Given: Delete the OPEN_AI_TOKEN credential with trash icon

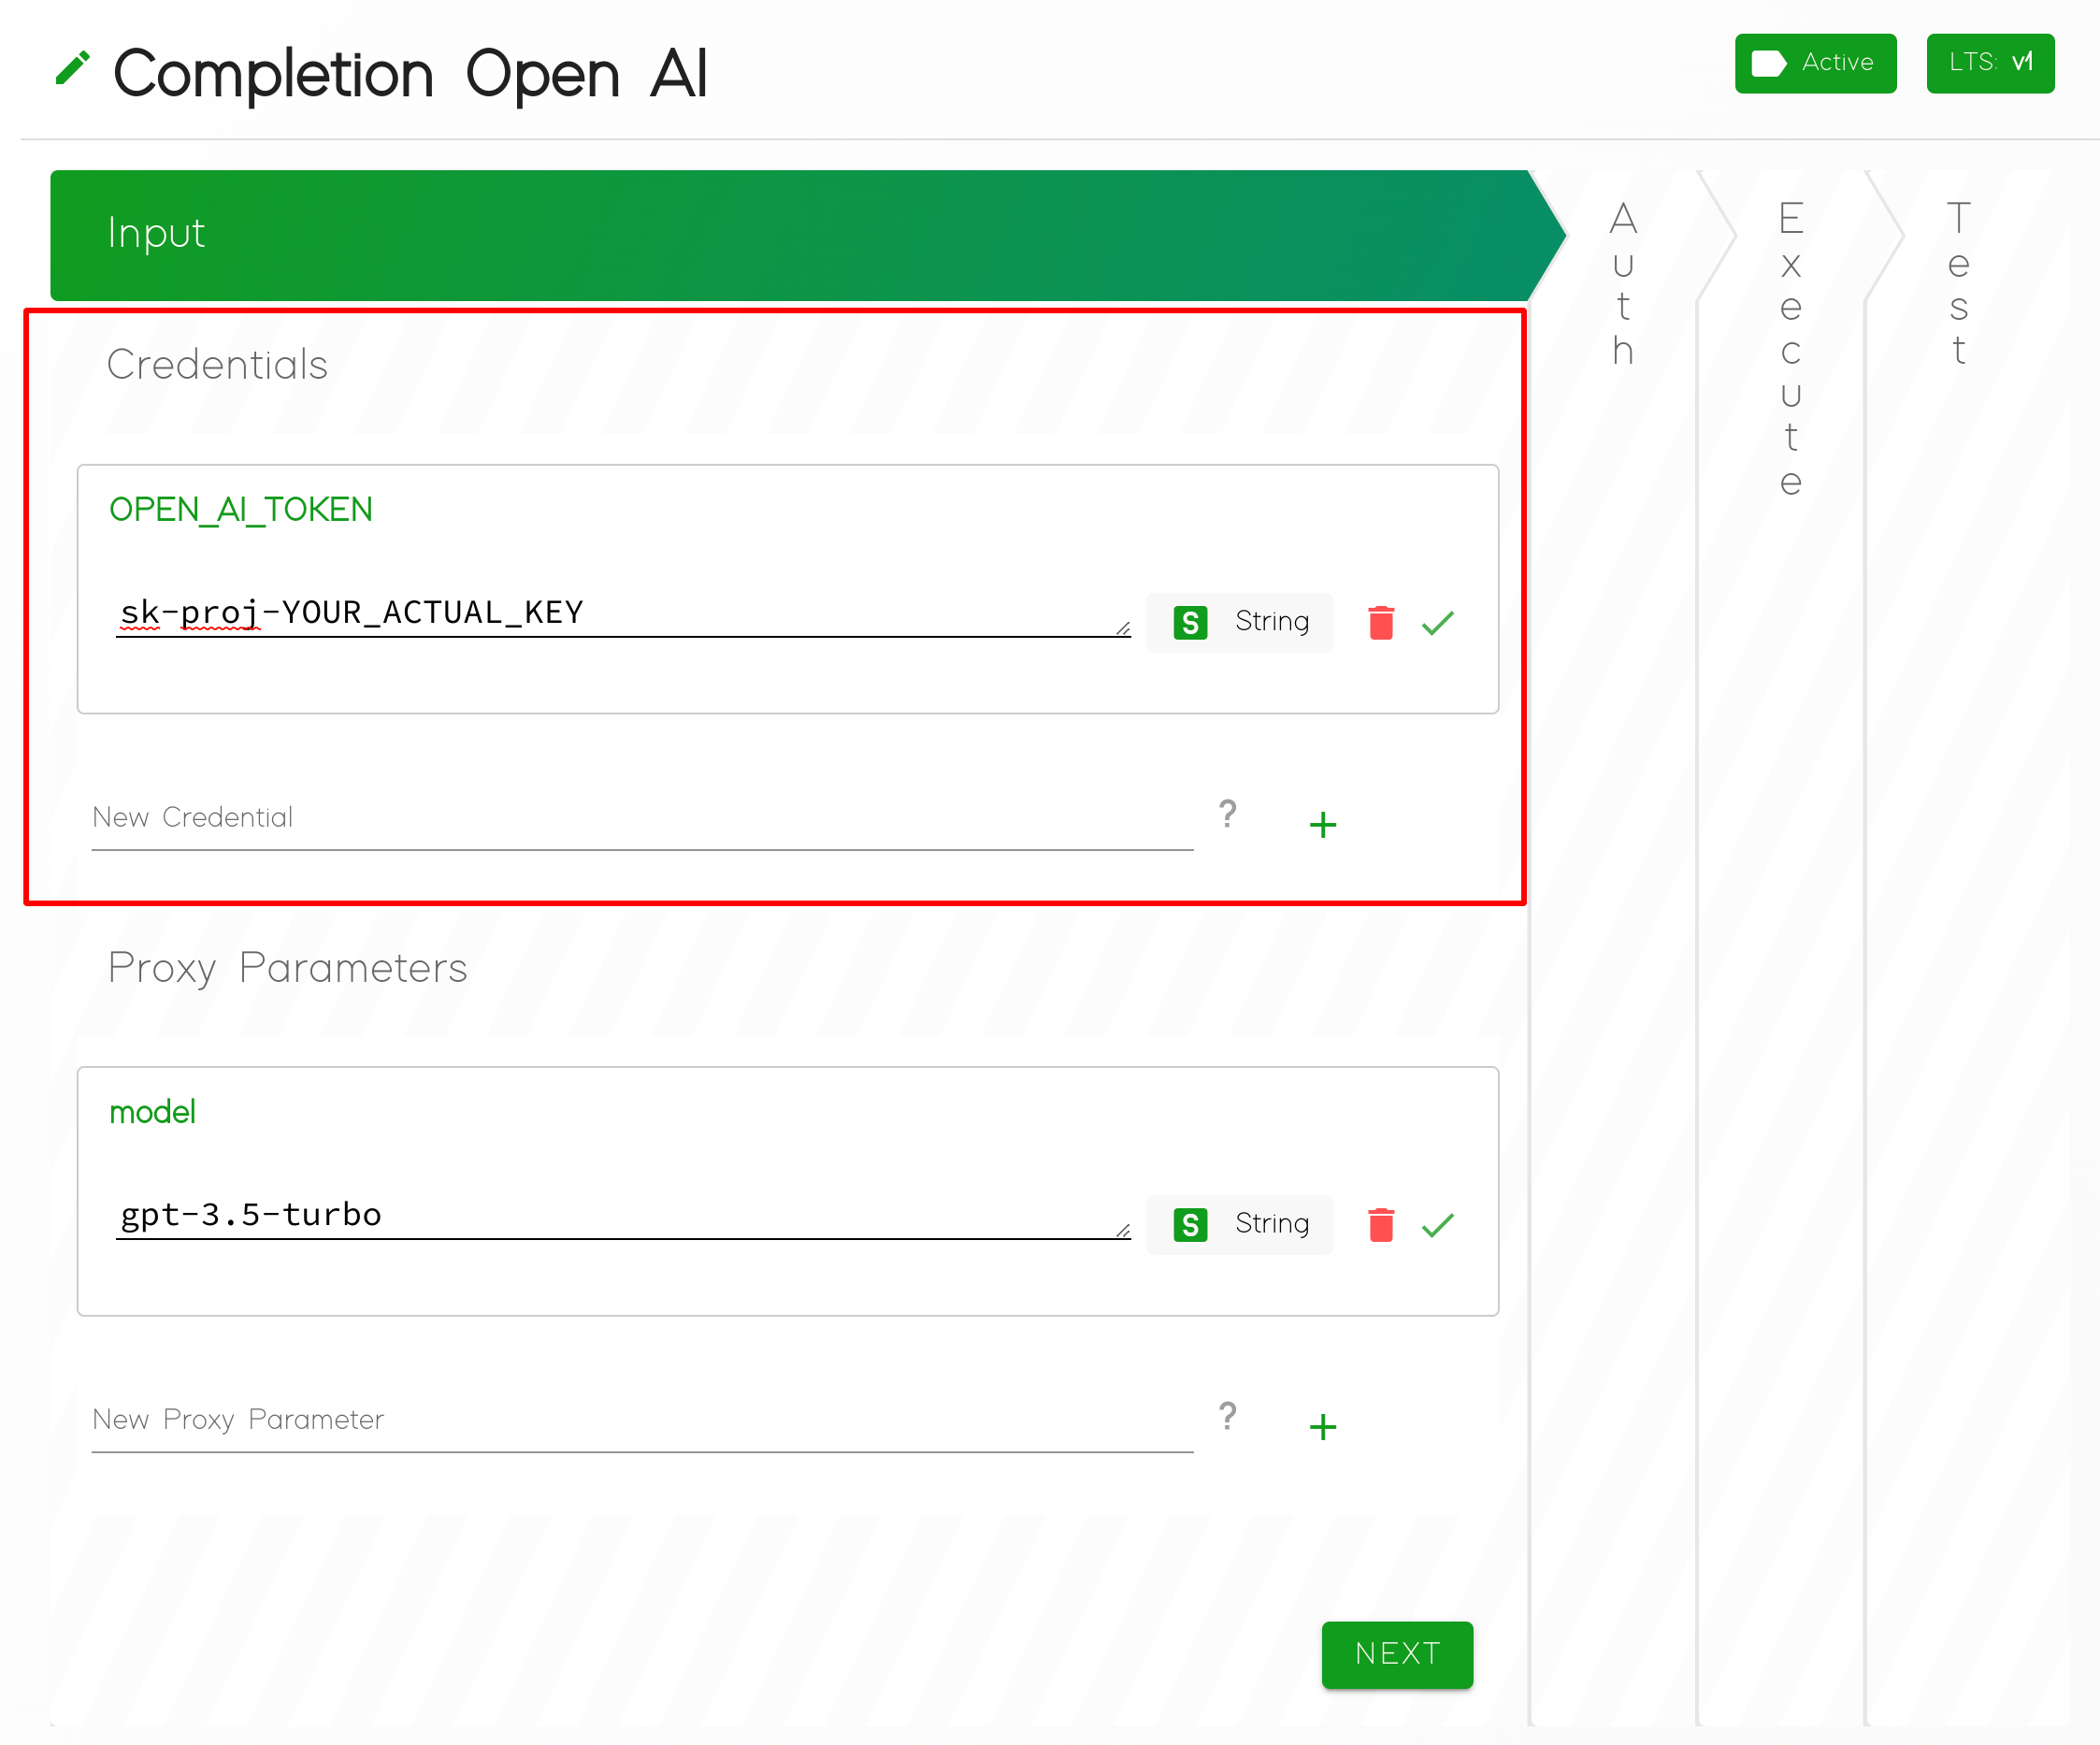Looking at the screenshot, I should coord(1381,622).
